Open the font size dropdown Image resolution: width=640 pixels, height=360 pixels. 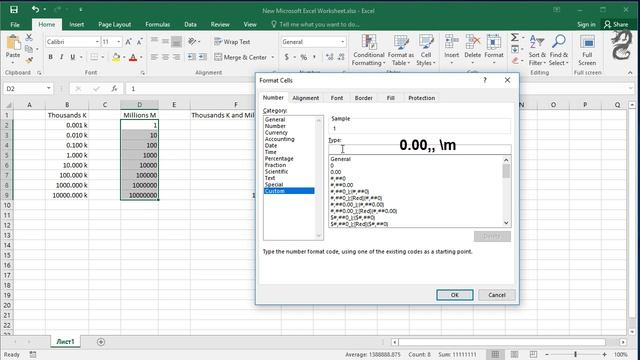[x=119, y=42]
